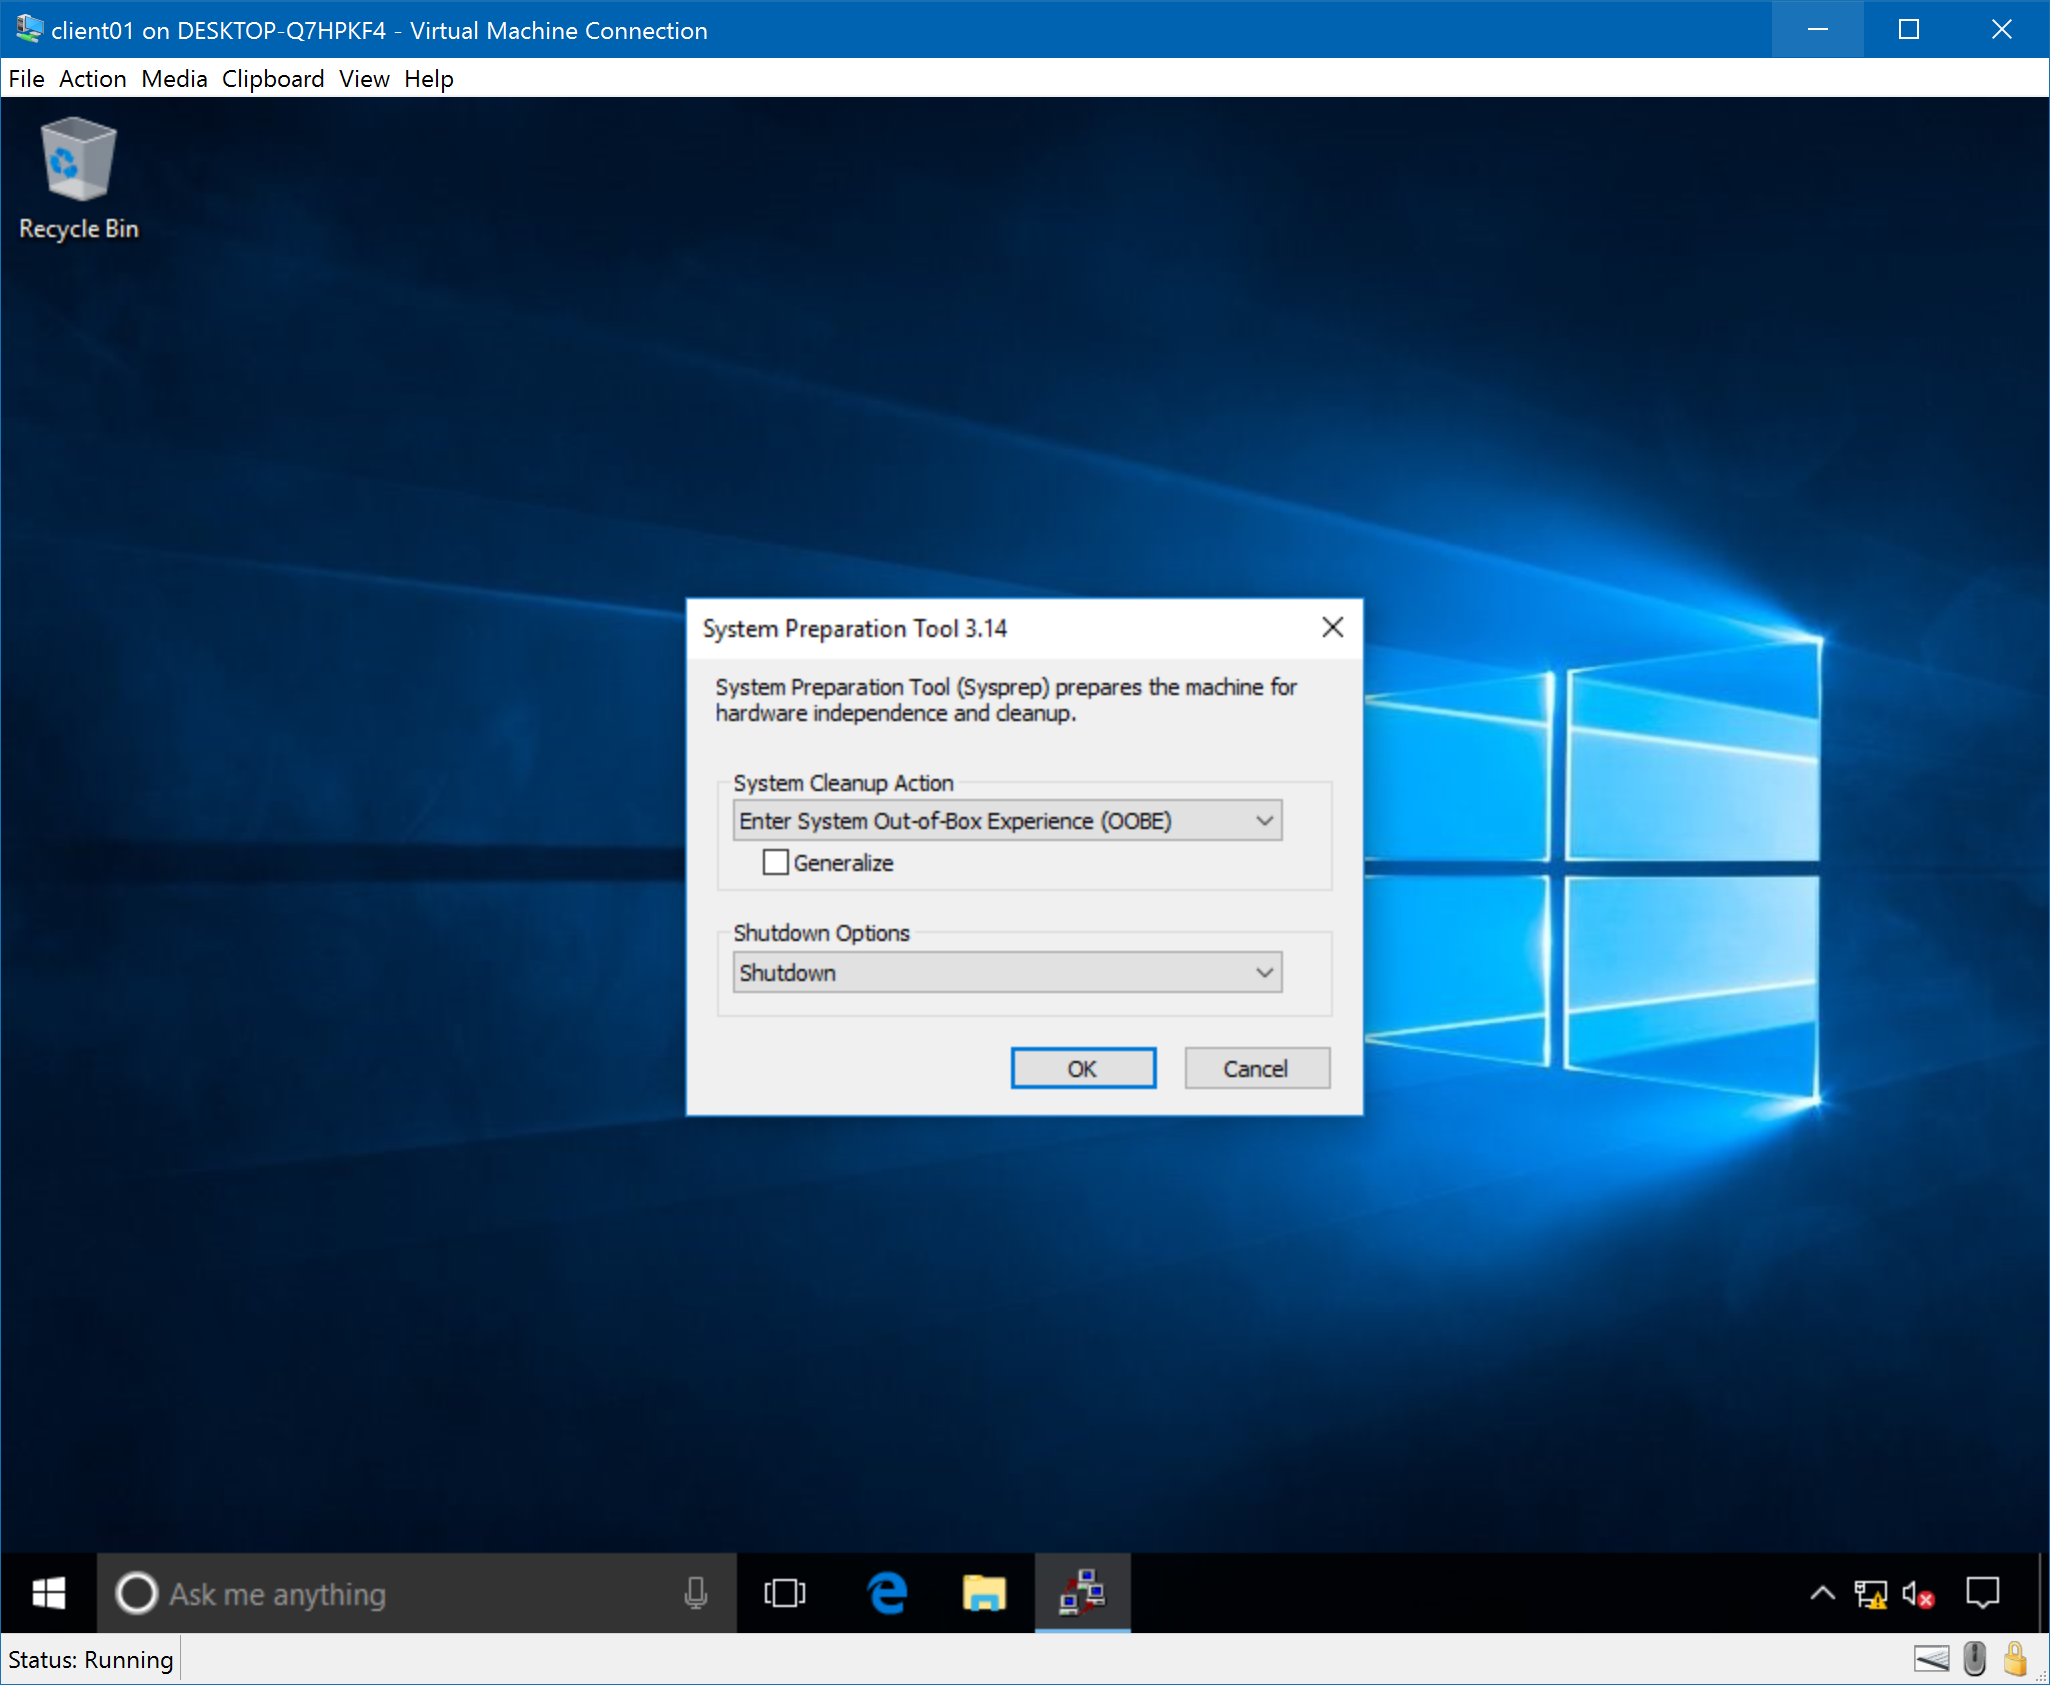
Task: Open the Action menu
Action: tap(93, 79)
